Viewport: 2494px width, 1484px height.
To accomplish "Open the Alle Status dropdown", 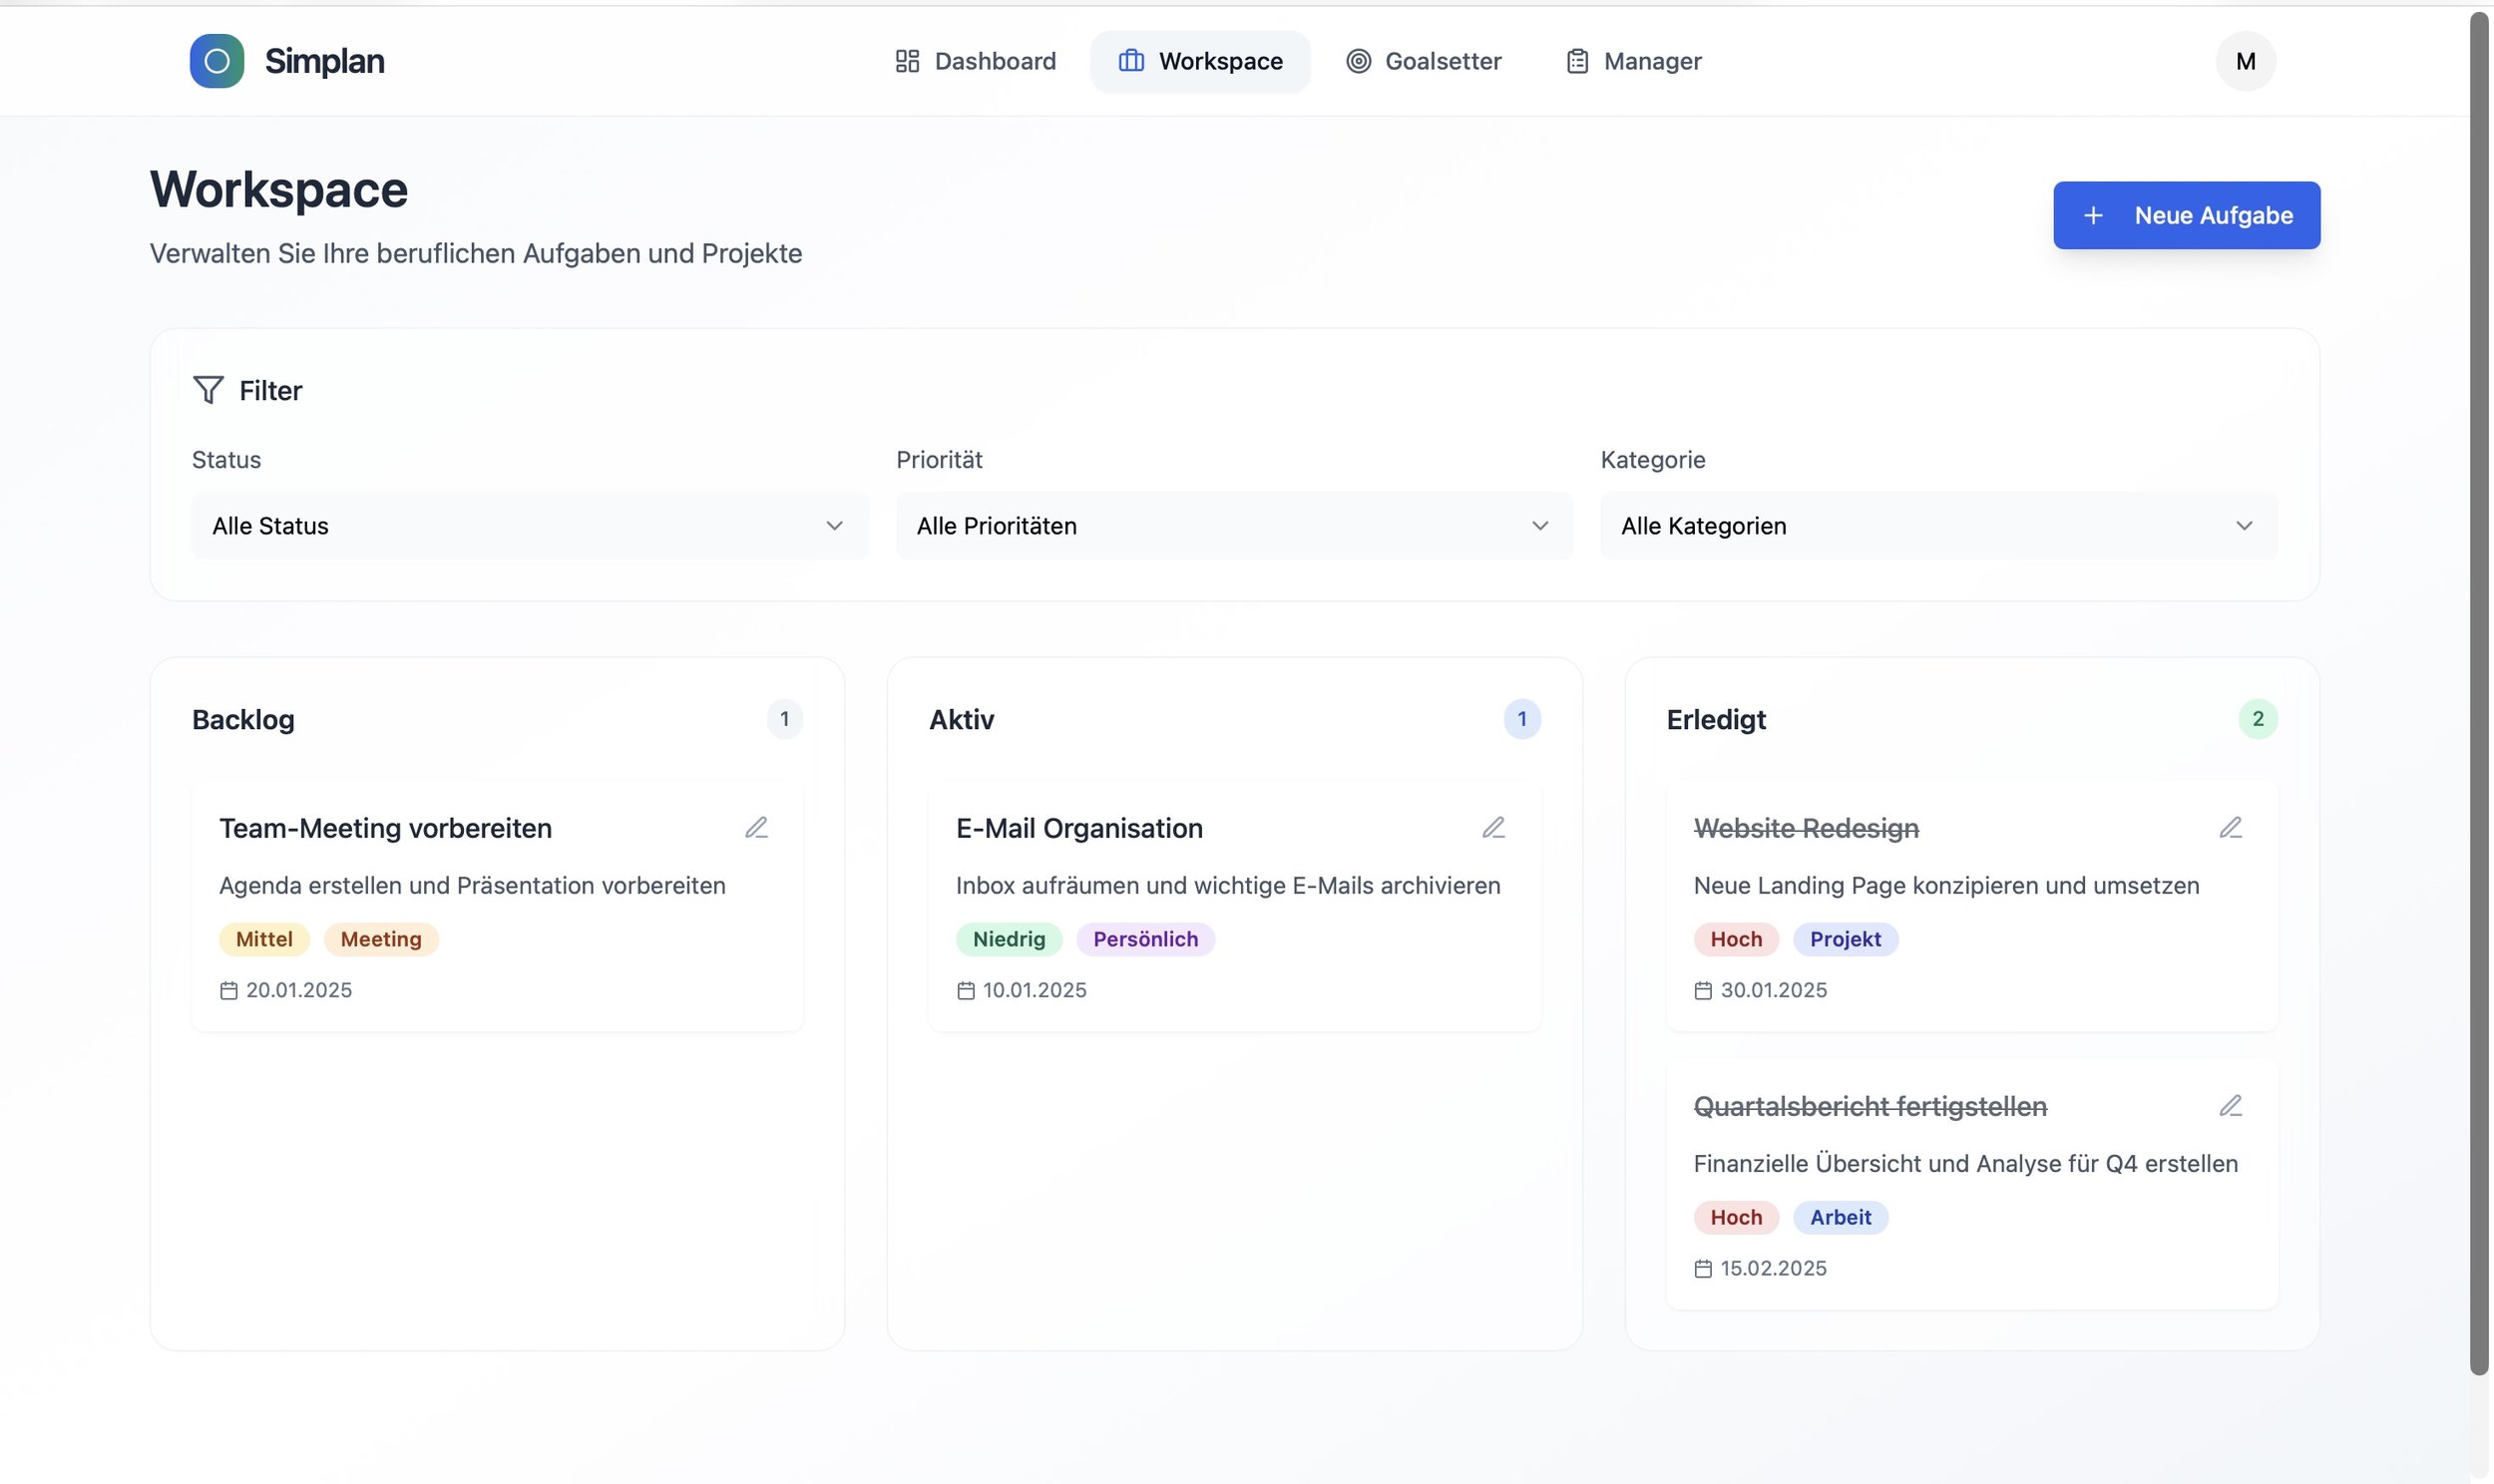I will (529, 525).
